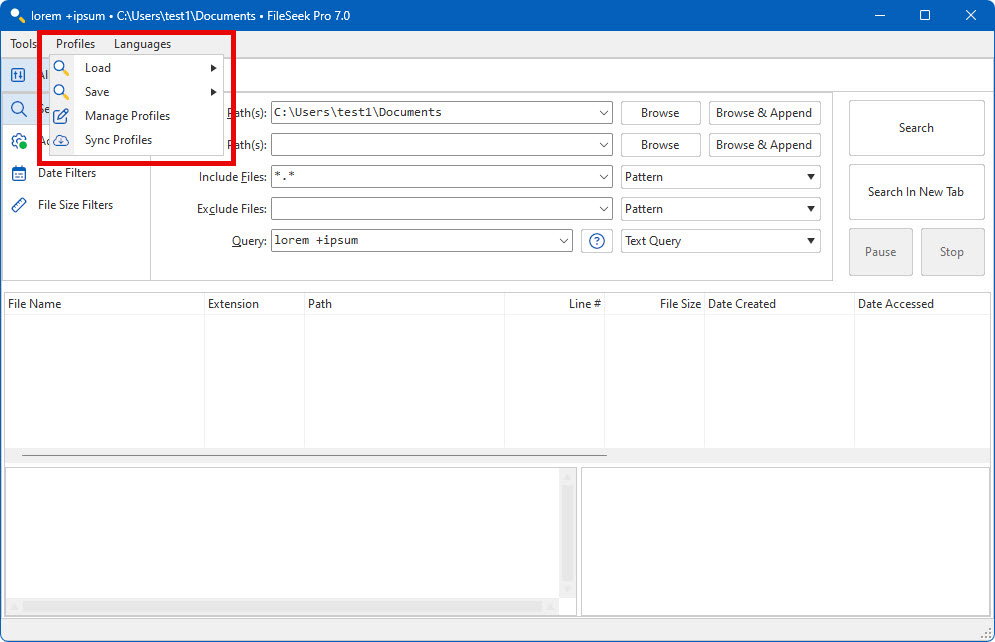Screen dimensions: 995x642
Task: Click the preview pane vertical scrollbar
Action: 567,533
